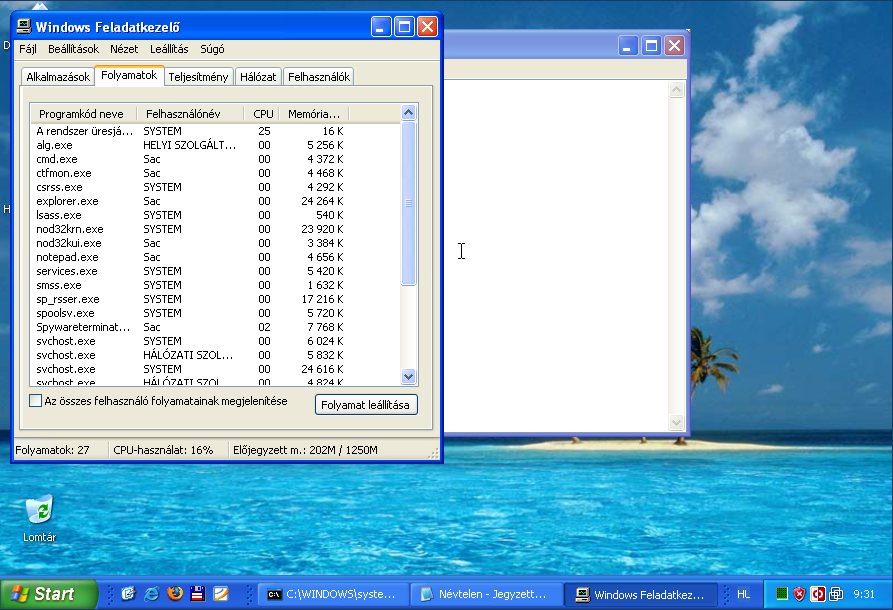Open the Beállítások menu
This screenshot has height=610, width=893.
pyautogui.click(x=73, y=49)
